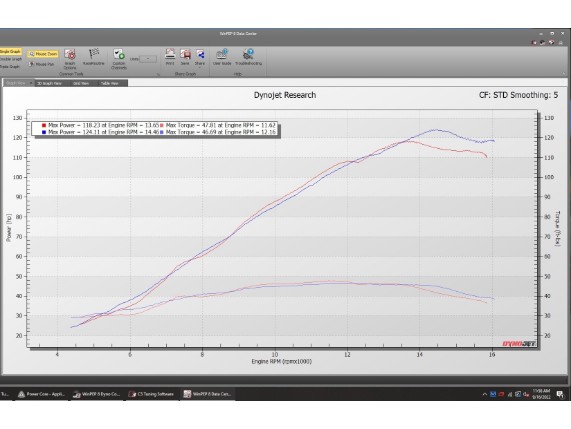
Task: Open the taskbar notification center
Action: 560,394
